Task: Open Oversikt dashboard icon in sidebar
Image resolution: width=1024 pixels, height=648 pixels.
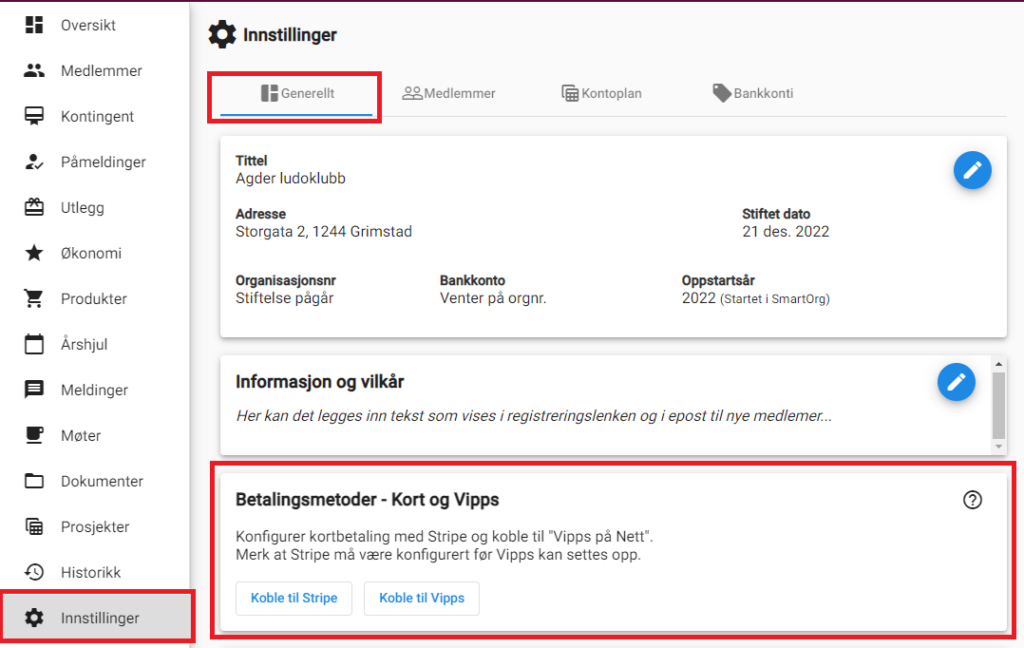Action: [x=34, y=25]
